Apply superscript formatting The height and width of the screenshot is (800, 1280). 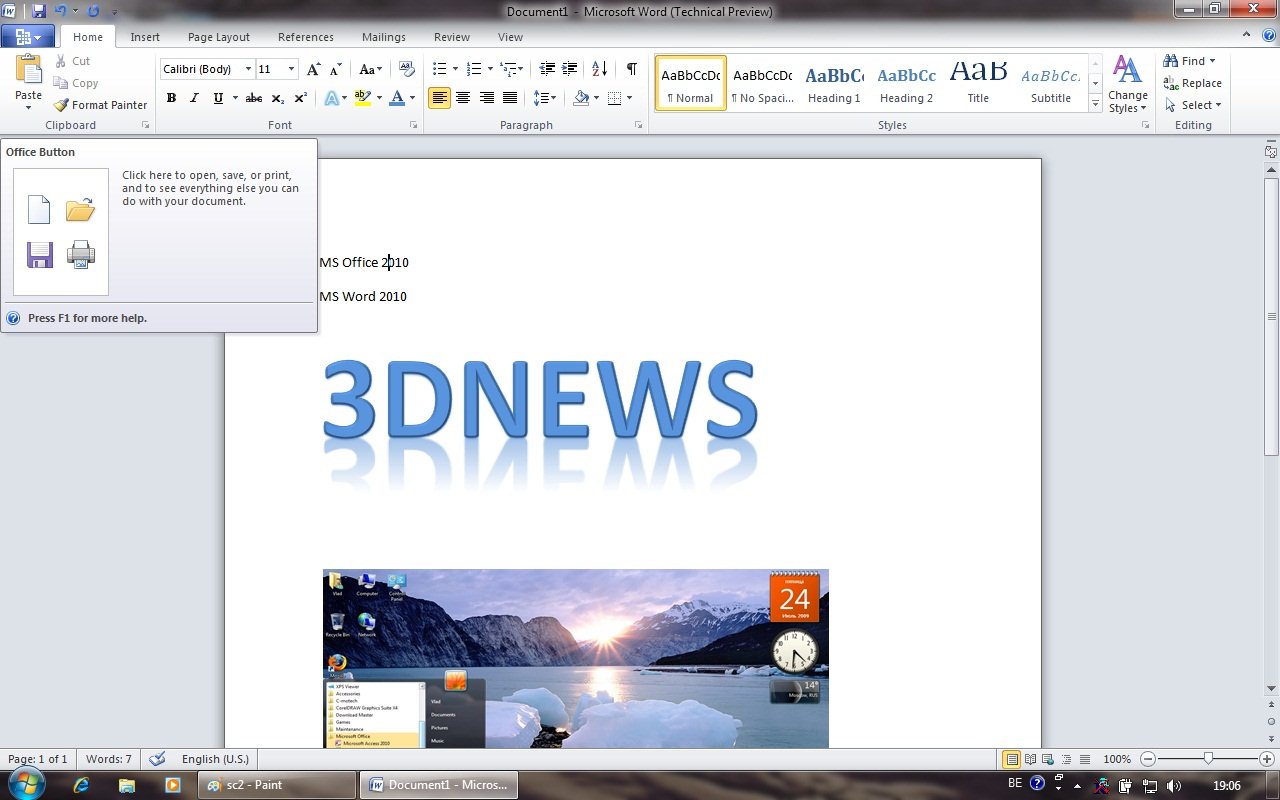tap(300, 98)
